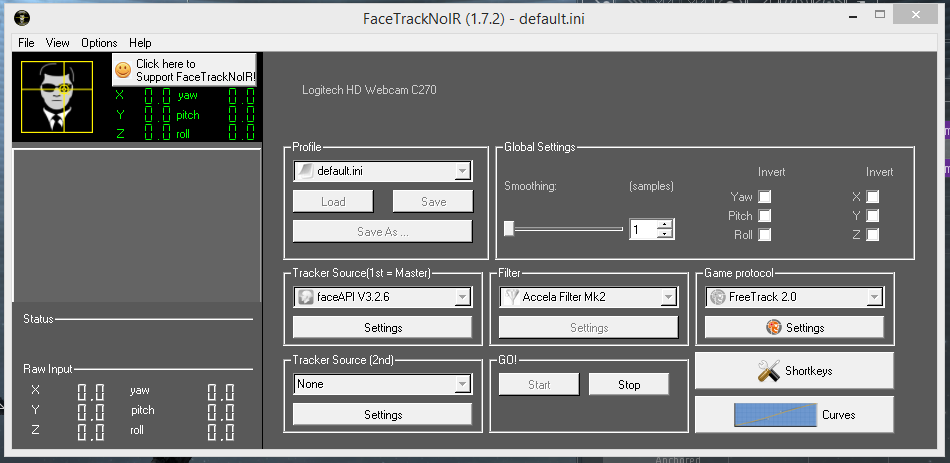The width and height of the screenshot is (950, 463).
Task: Click the head tracking avatar image
Action: (57, 97)
